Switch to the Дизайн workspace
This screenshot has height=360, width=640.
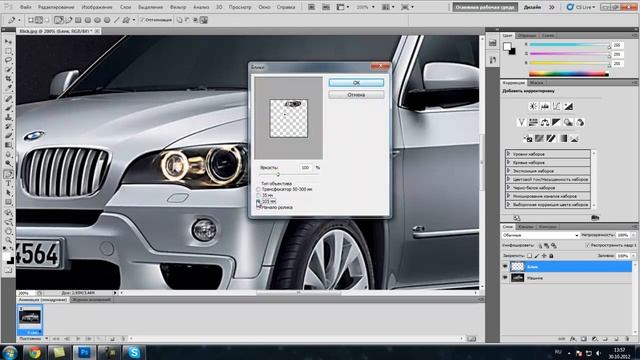point(532,7)
